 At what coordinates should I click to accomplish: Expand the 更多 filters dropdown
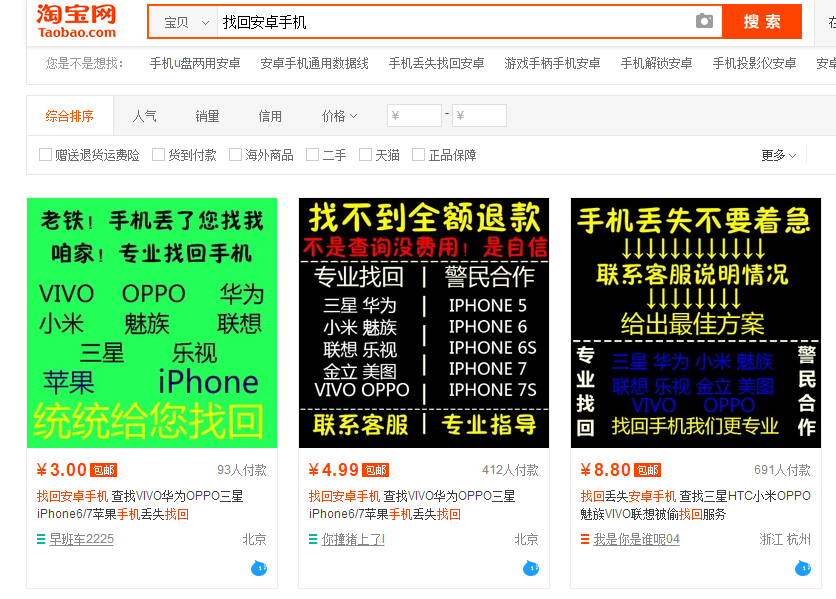pyautogui.click(x=778, y=154)
